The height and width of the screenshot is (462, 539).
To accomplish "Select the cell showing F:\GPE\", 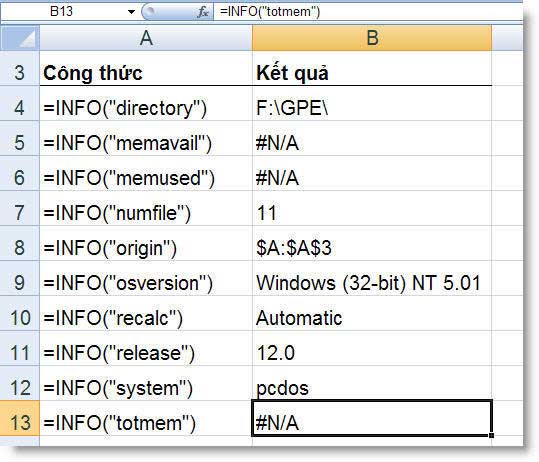I will [x=372, y=108].
